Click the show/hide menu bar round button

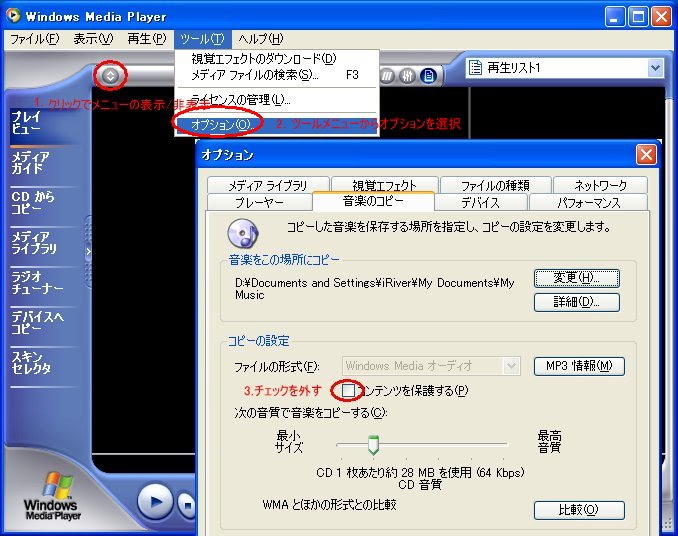coord(110,76)
